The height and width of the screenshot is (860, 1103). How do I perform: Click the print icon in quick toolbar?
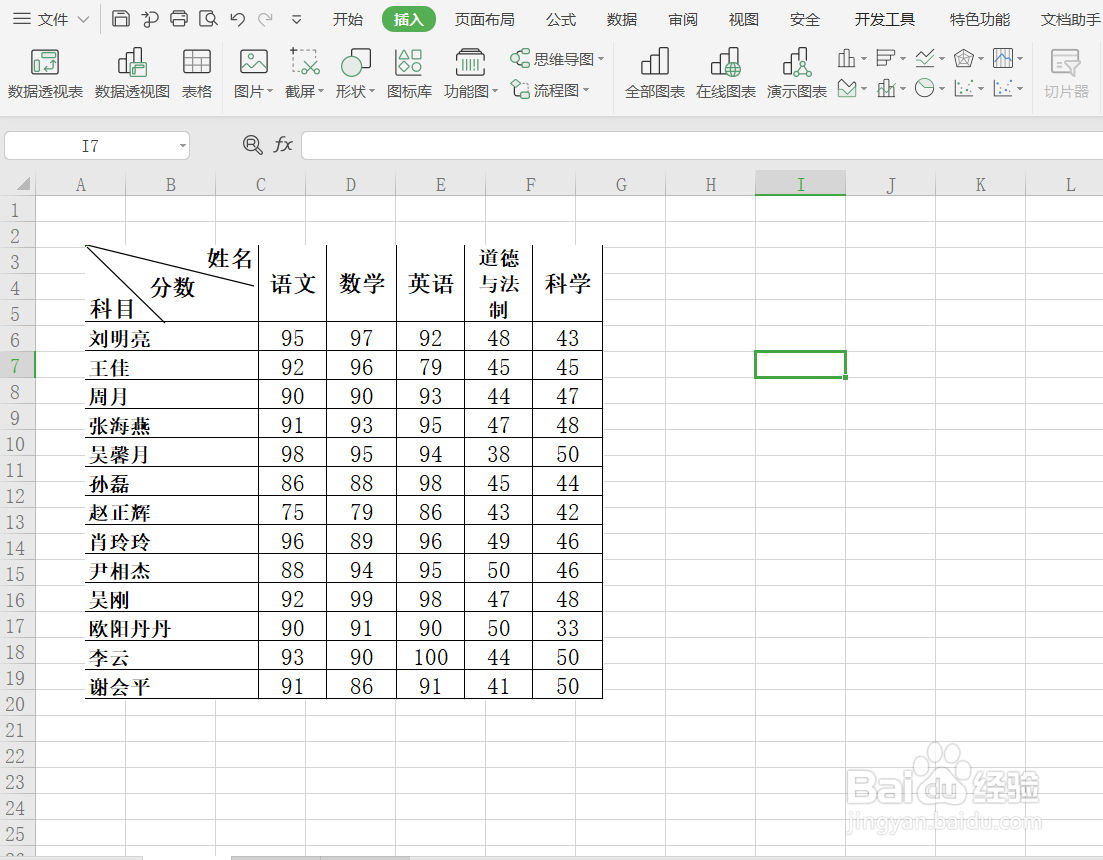[179, 19]
